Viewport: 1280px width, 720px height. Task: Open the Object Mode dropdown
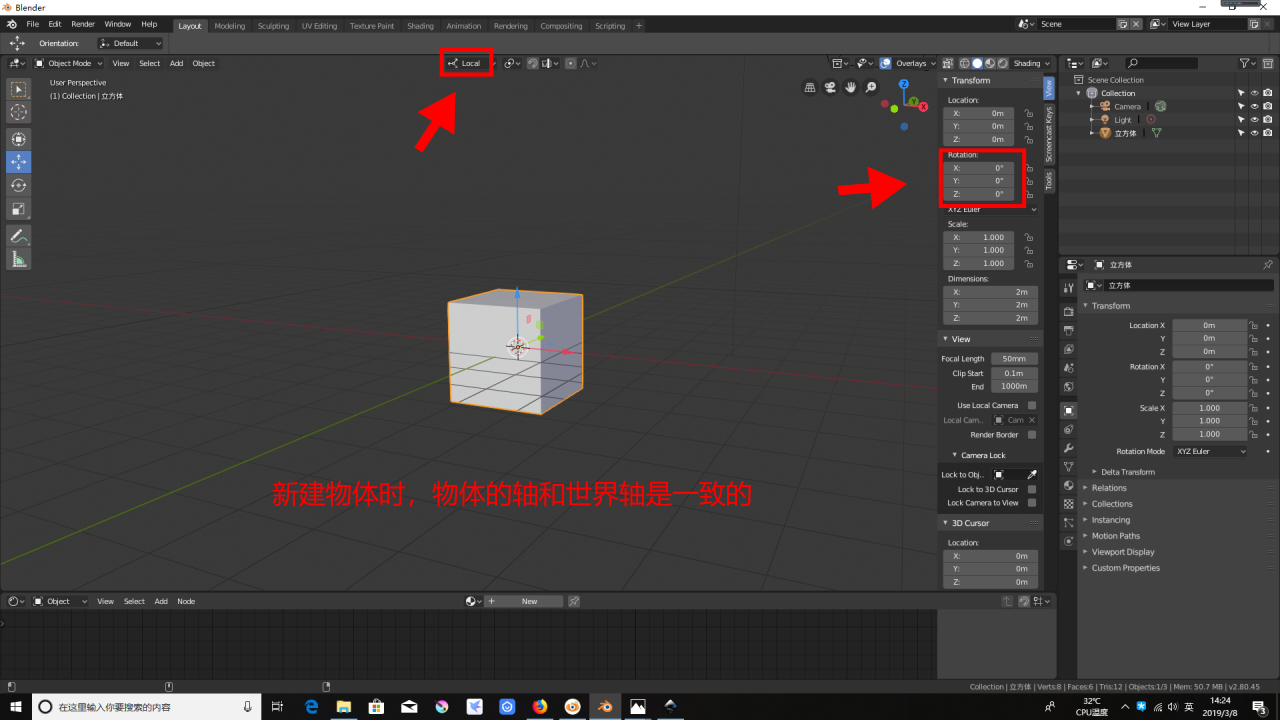pyautogui.click(x=68, y=63)
